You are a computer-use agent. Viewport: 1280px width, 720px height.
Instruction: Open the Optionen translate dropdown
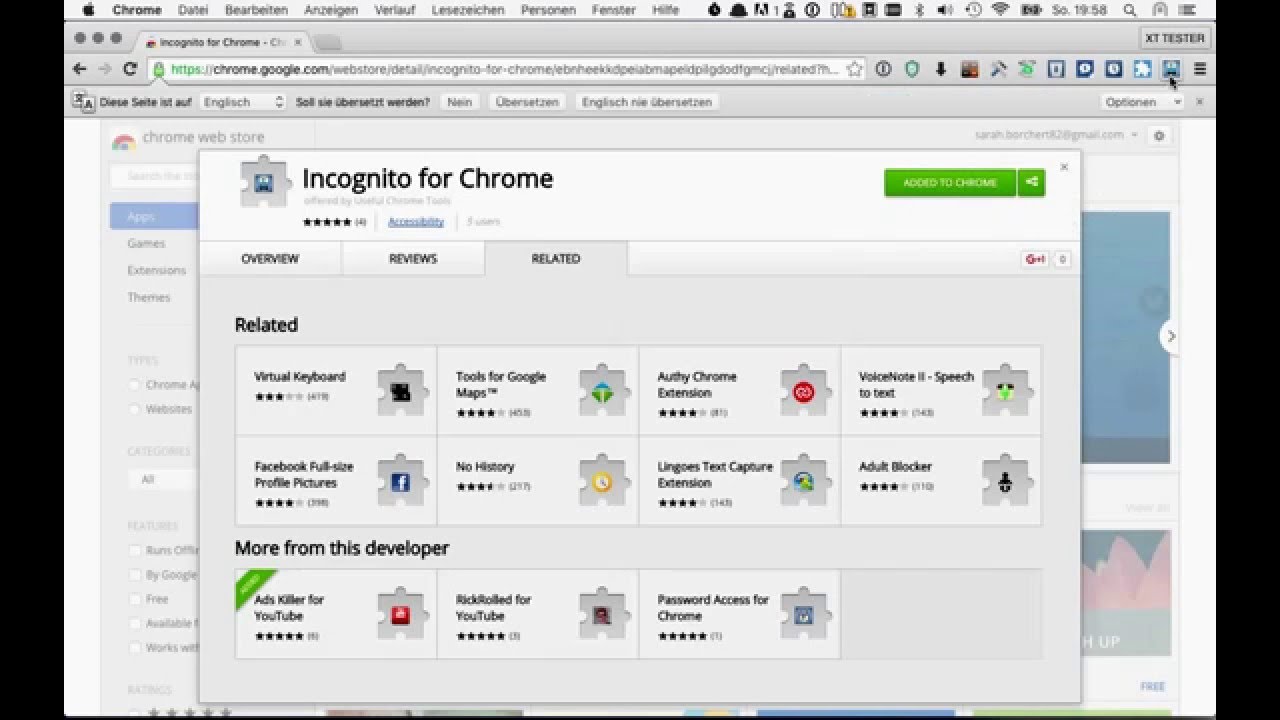tap(1143, 102)
